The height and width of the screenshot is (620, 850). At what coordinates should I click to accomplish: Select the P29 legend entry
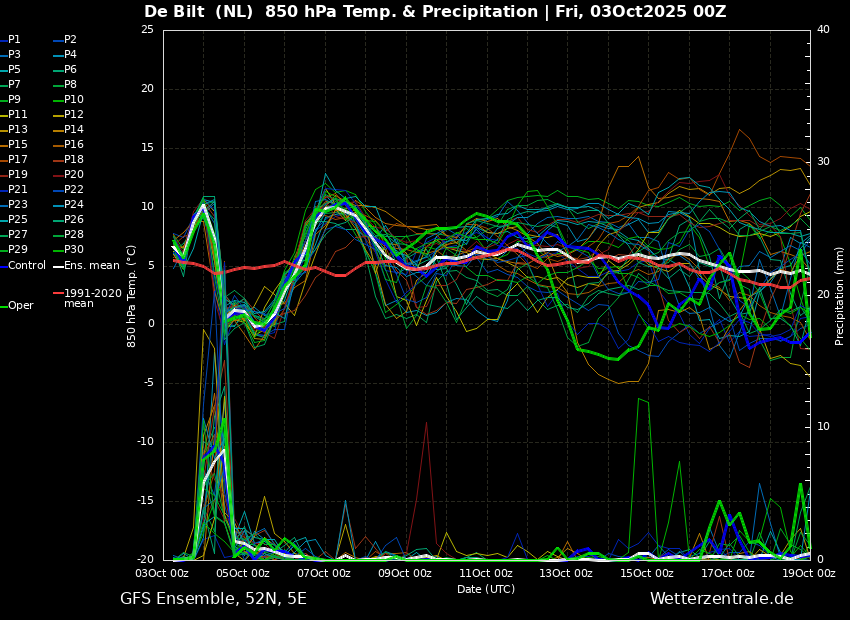tap(14, 249)
